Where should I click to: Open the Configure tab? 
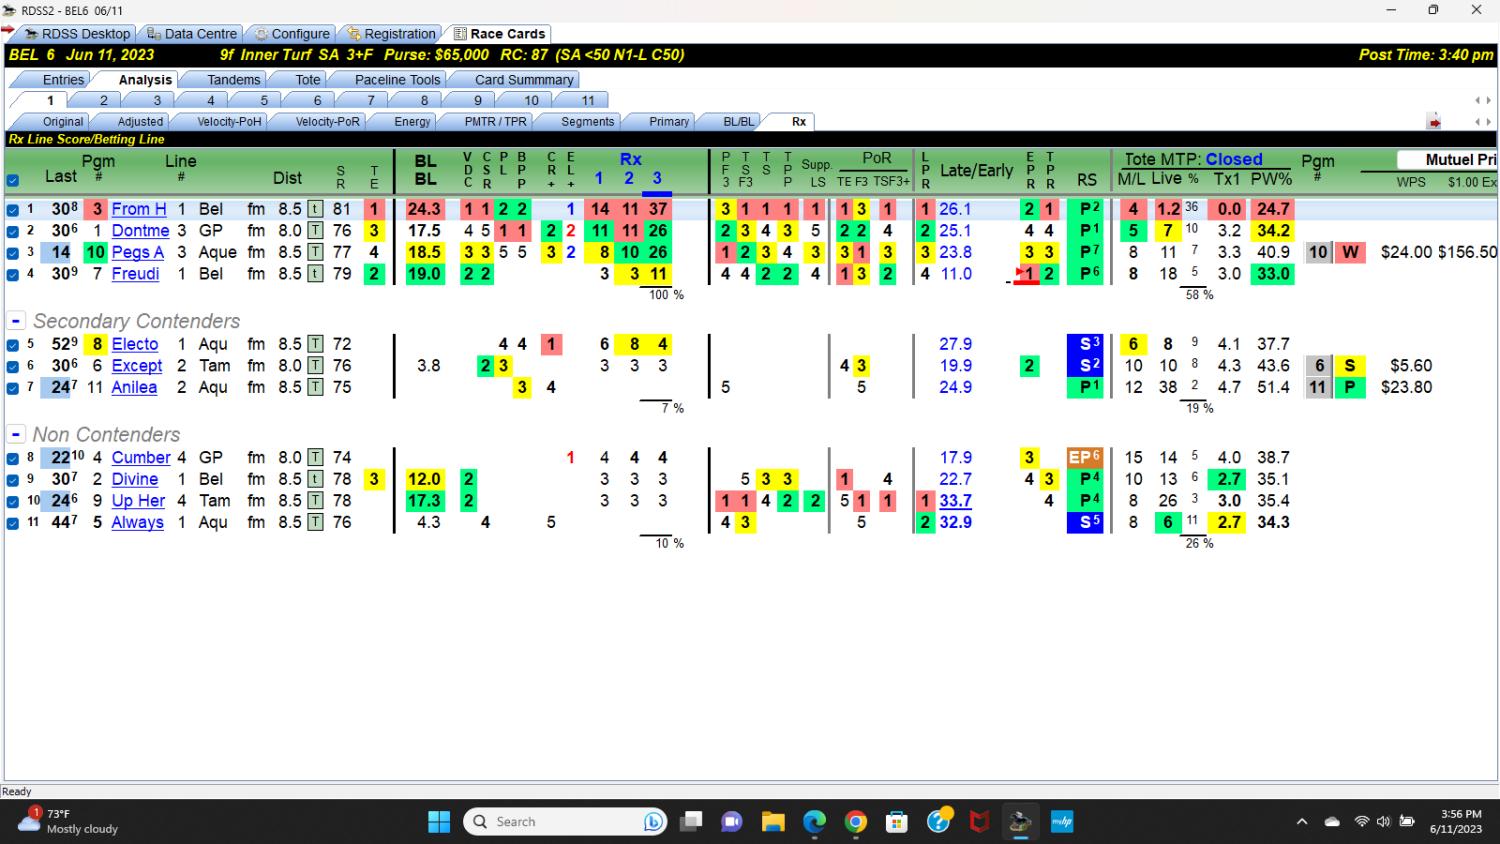[x=292, y=34]
